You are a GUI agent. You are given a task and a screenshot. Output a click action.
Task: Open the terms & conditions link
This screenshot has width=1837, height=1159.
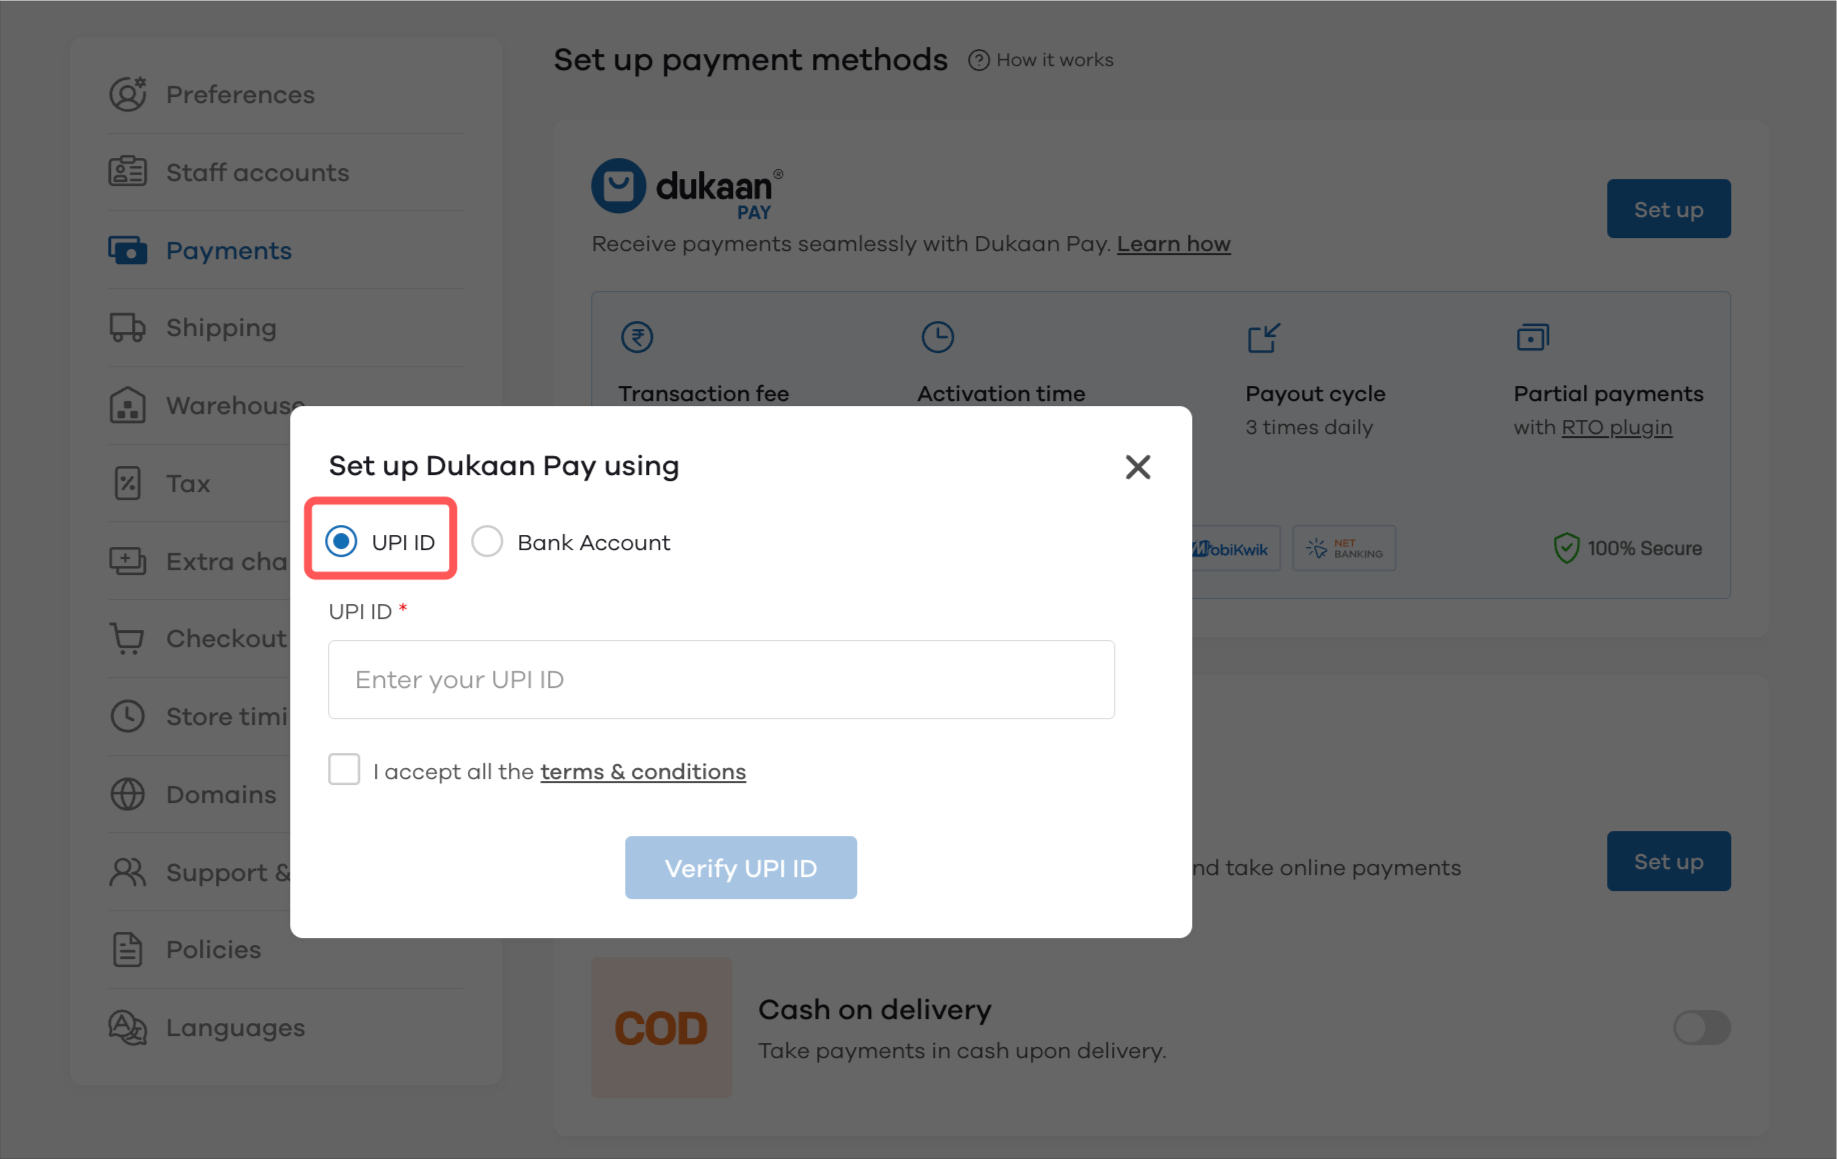(643, 772)
